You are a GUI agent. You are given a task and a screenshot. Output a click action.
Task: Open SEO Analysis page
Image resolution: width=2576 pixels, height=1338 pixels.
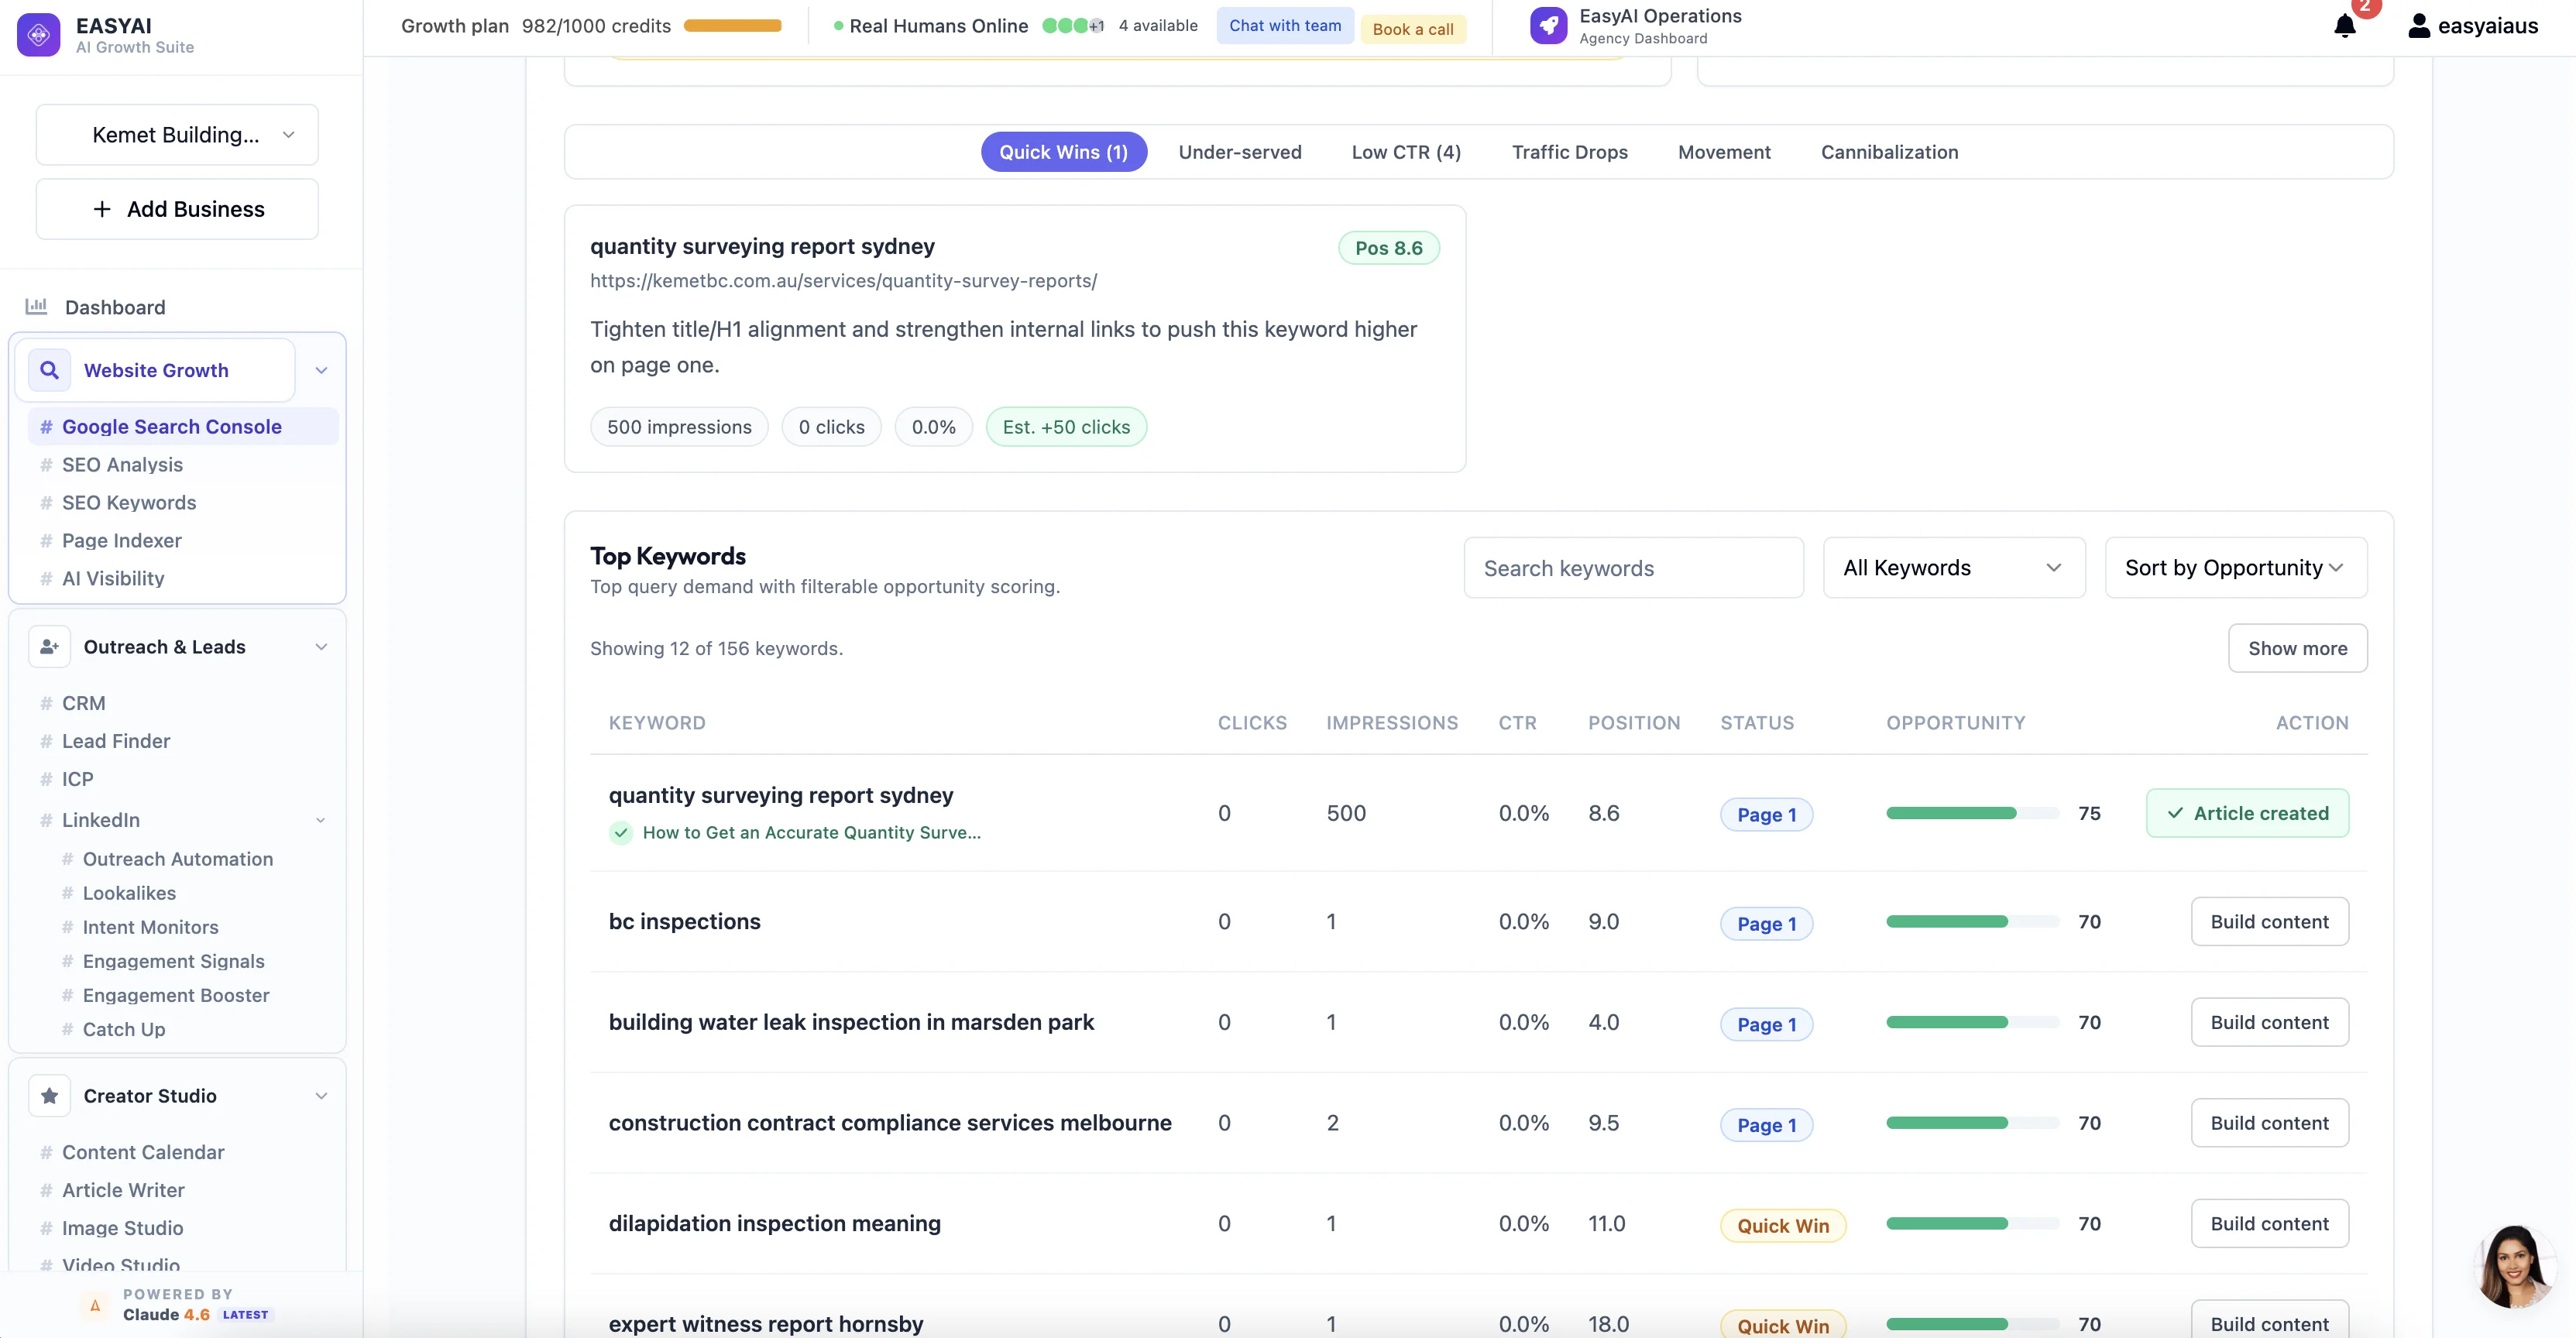point(122,465)
